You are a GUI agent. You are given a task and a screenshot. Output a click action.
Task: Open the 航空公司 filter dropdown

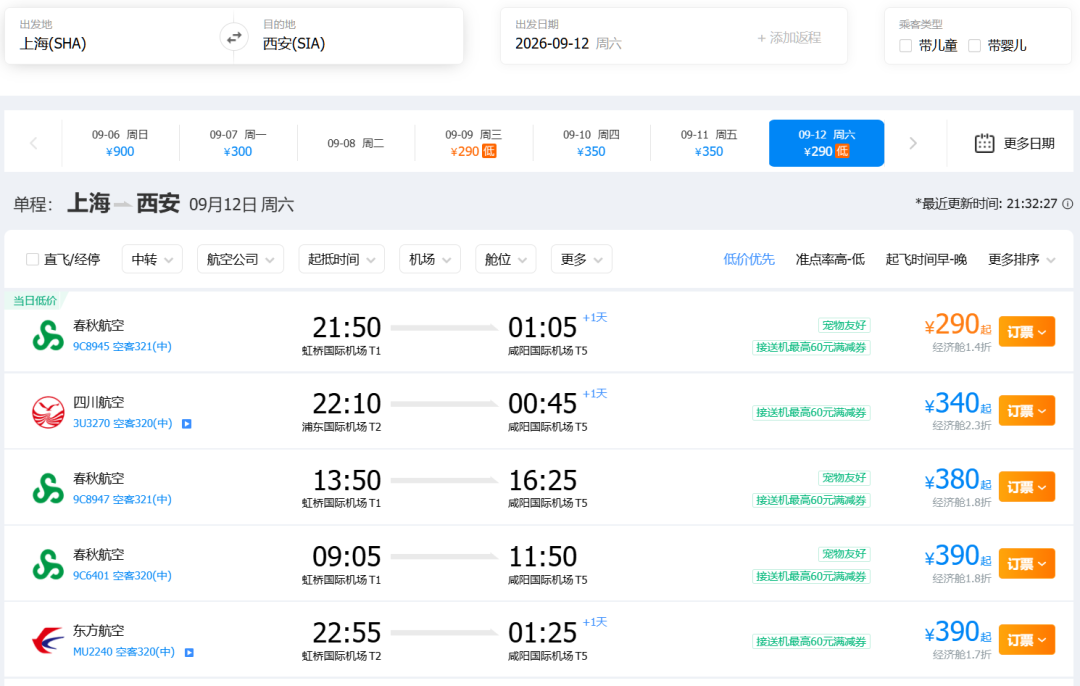(x=240, y=260)
